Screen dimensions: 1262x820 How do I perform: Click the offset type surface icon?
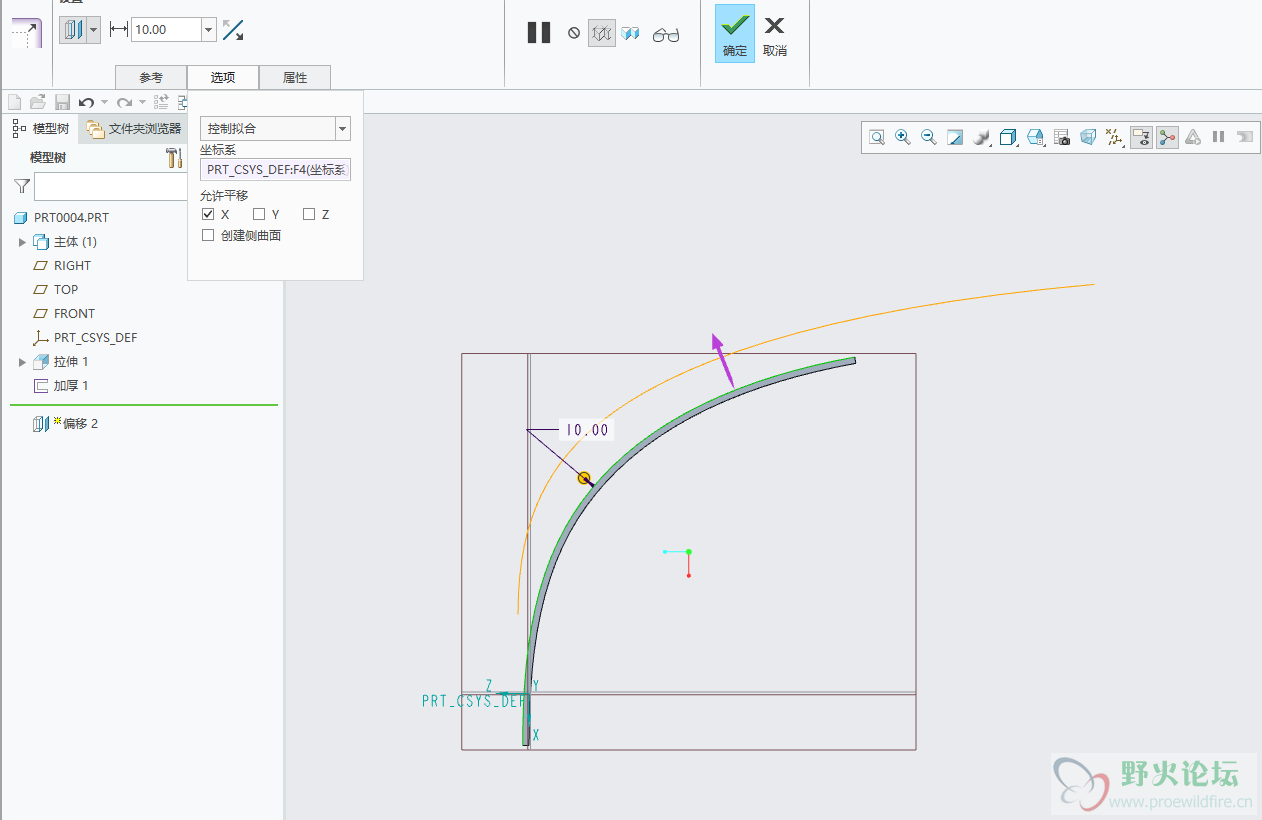coord(73,30)
